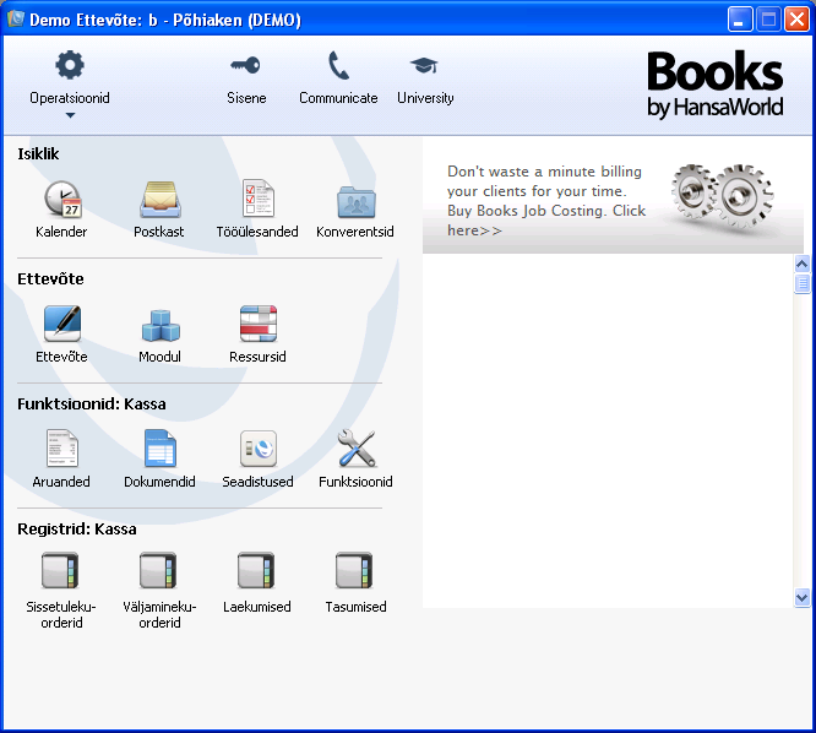Open Communicate phone icon
The height and width of the screenshot is (733, 816).
[338, 65]
